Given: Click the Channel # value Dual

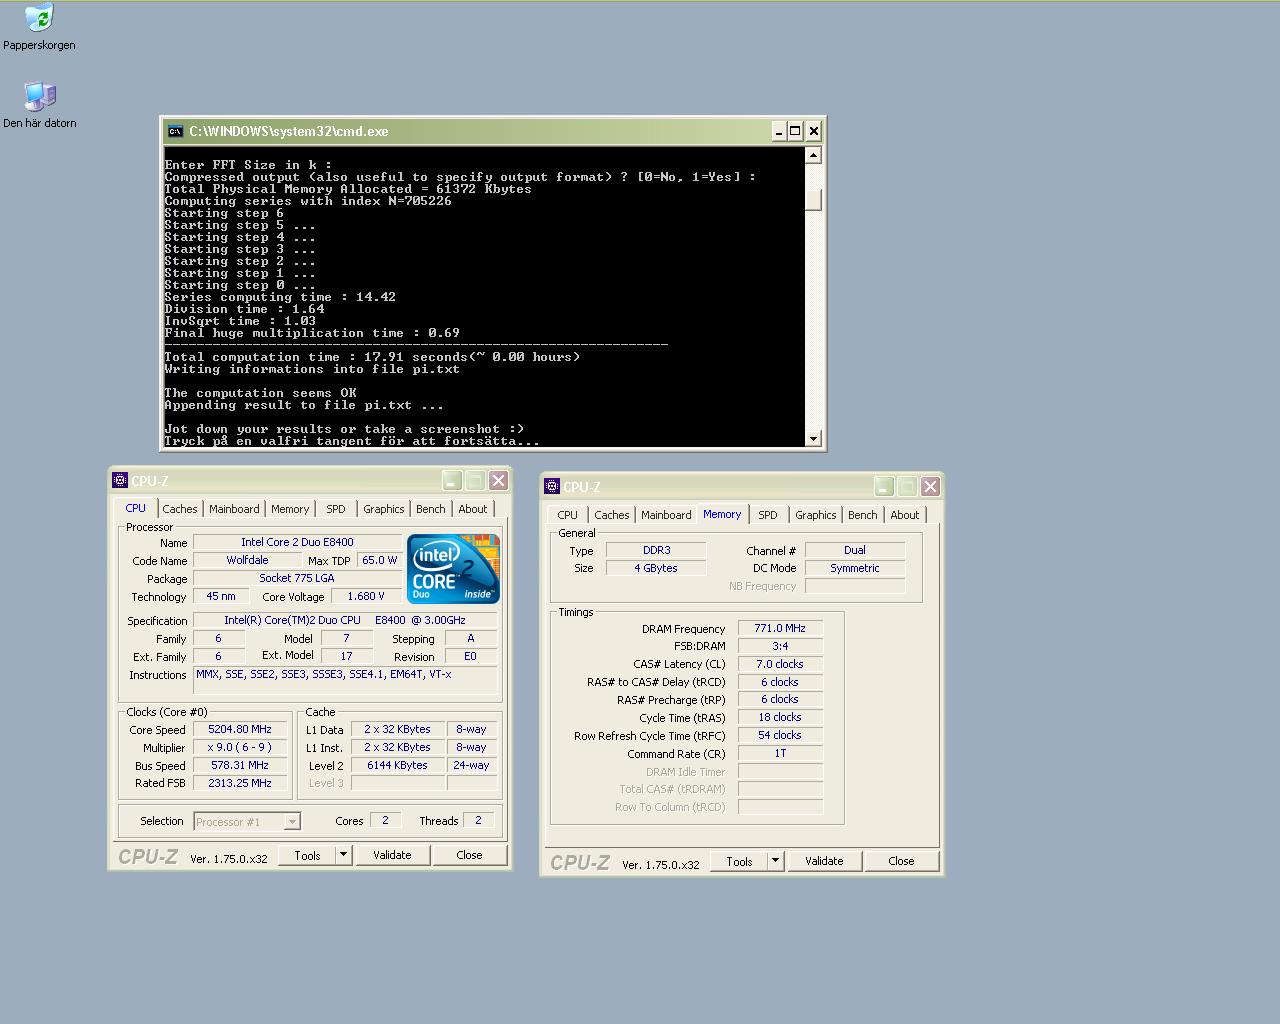Looking at the screenshot, I should click(855, 550).
